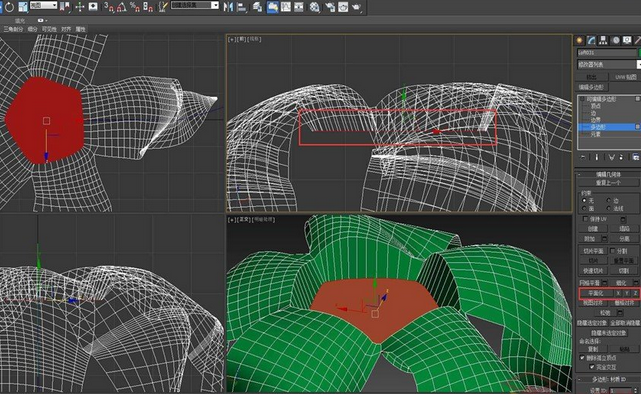Open the Material Editor icon
The width and height of the screenshot is (641, 394).
pos(314,7)
